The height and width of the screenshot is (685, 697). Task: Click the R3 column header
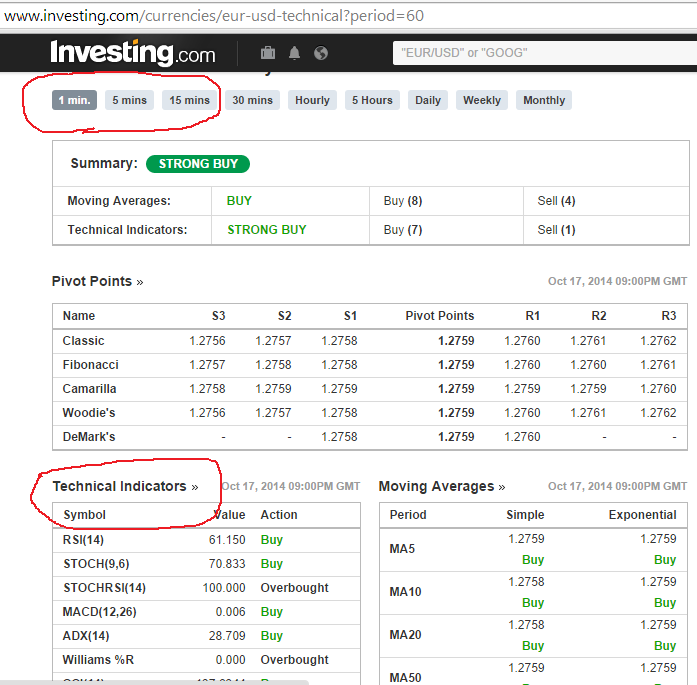click(x=669, y=316)
